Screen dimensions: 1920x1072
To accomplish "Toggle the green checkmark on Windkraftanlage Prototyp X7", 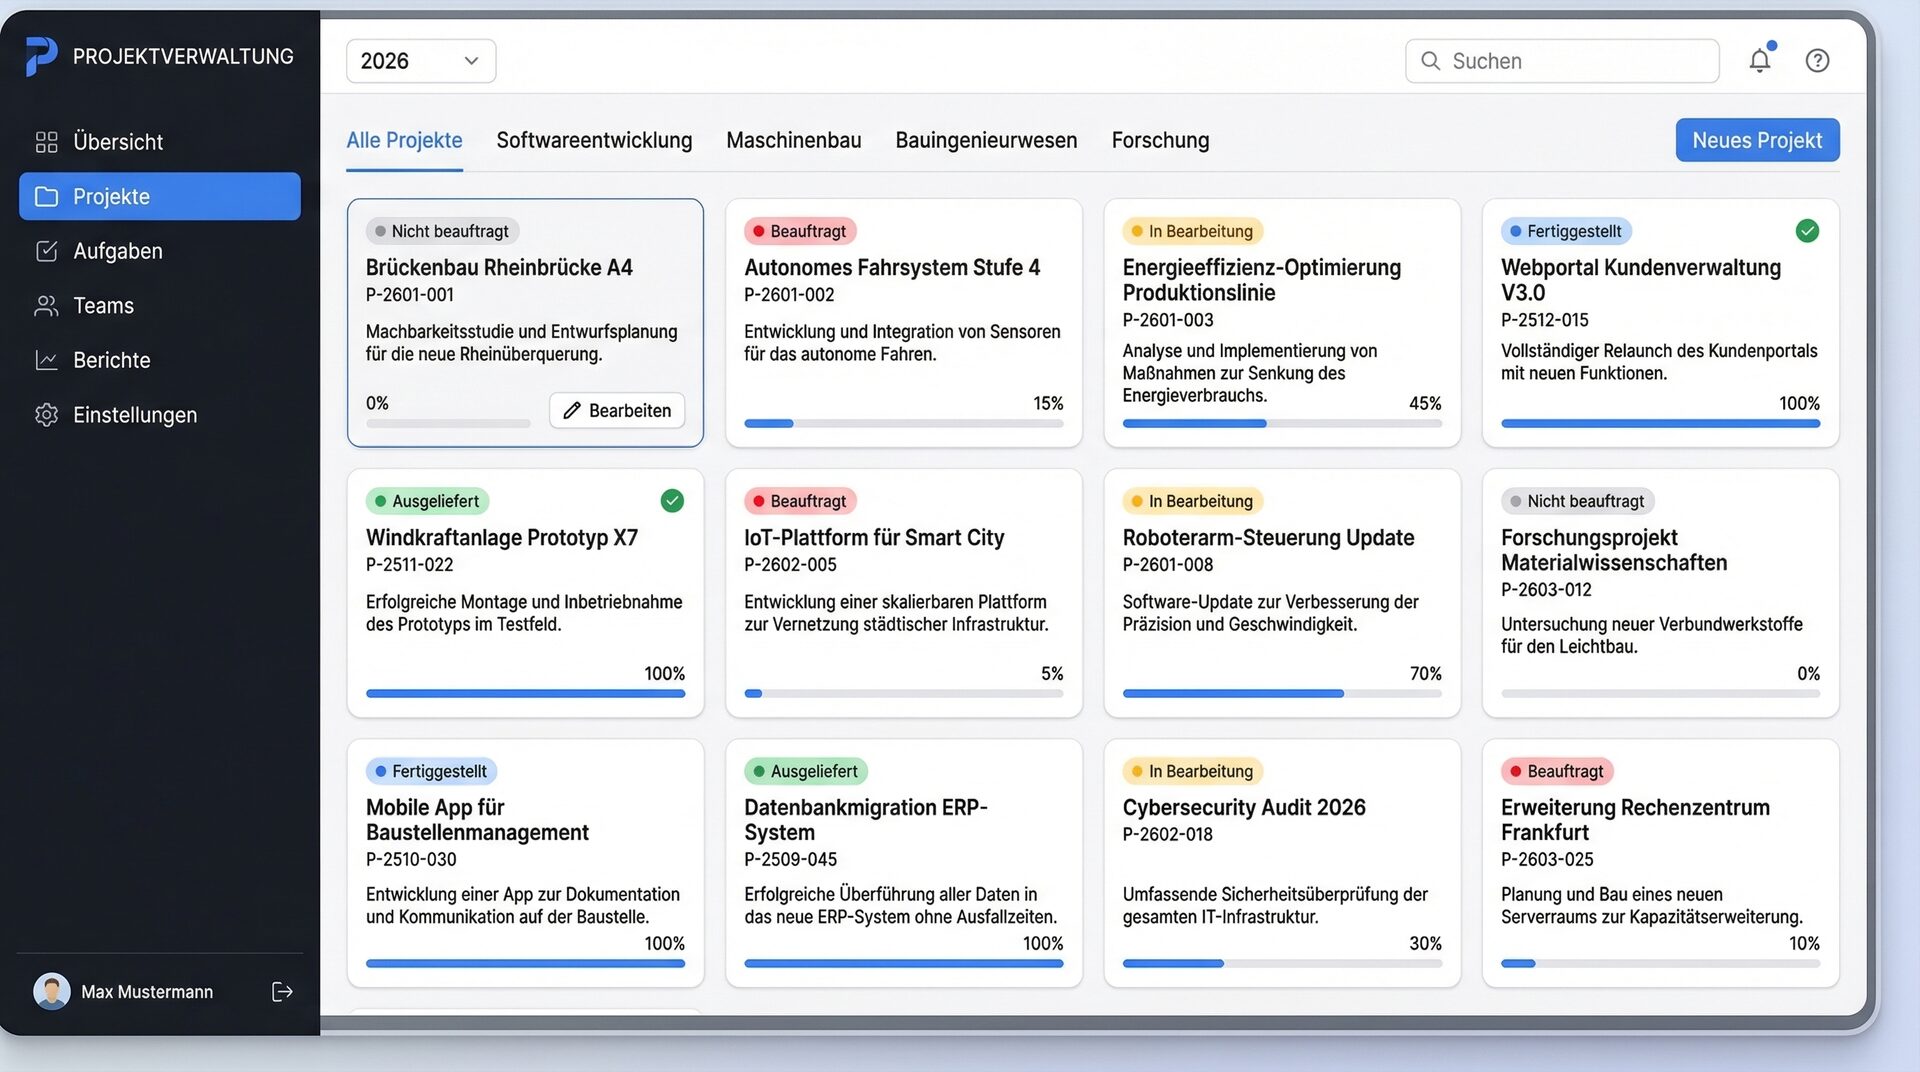I will [671, 501].
